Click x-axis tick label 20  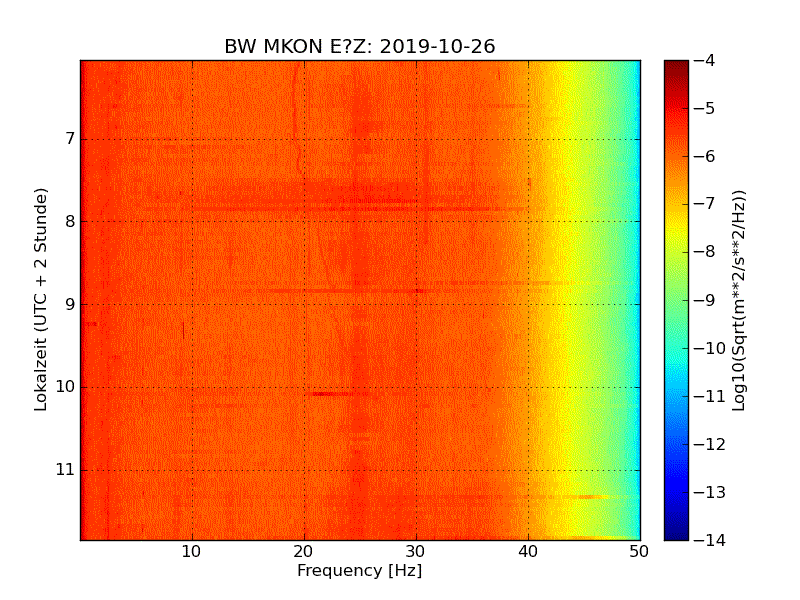(x=304, y=552)
